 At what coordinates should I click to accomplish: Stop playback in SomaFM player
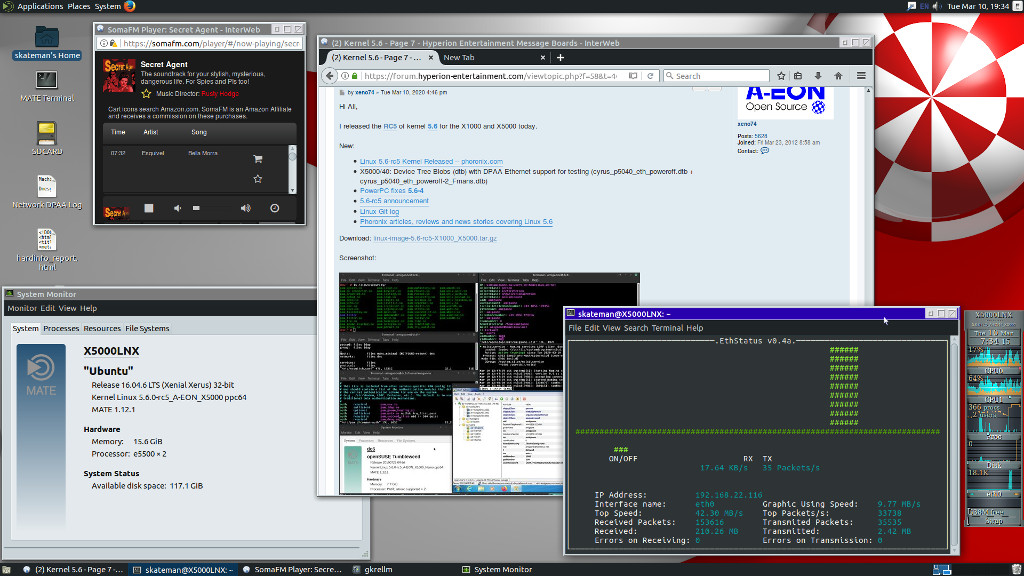tap(149, 208)
